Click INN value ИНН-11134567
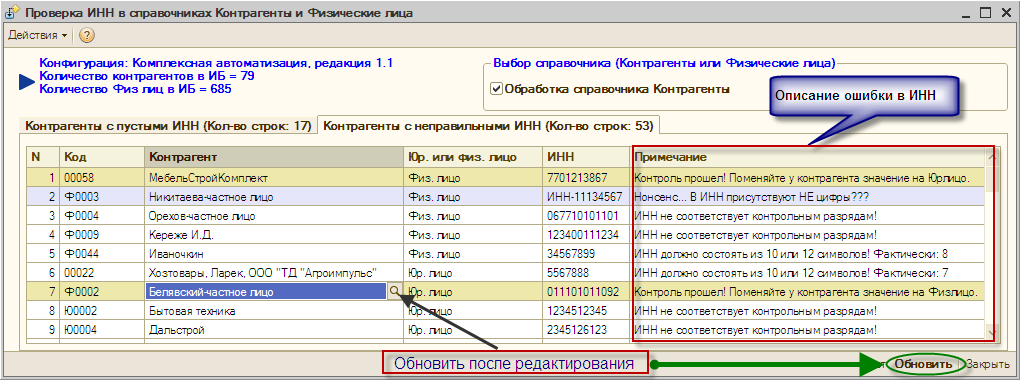This screenshot has height=380, width=1020. tap(586, 196)
